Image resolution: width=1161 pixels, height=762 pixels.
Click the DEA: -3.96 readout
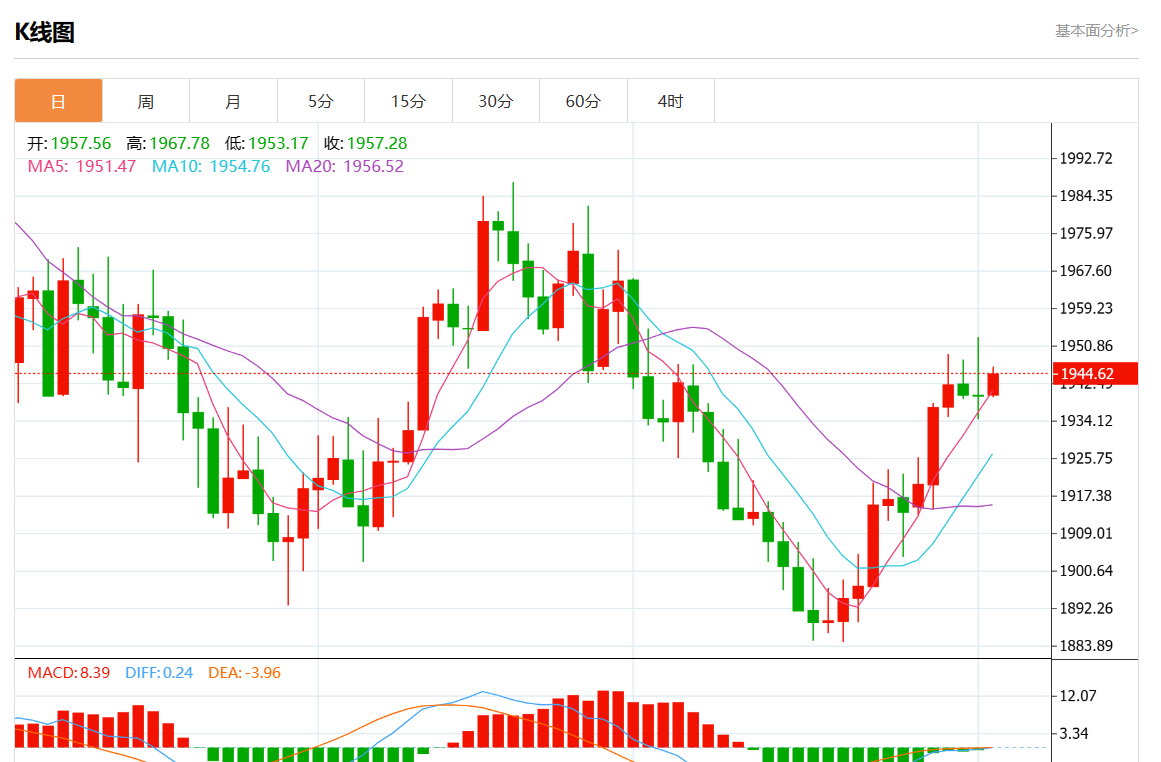244,672
